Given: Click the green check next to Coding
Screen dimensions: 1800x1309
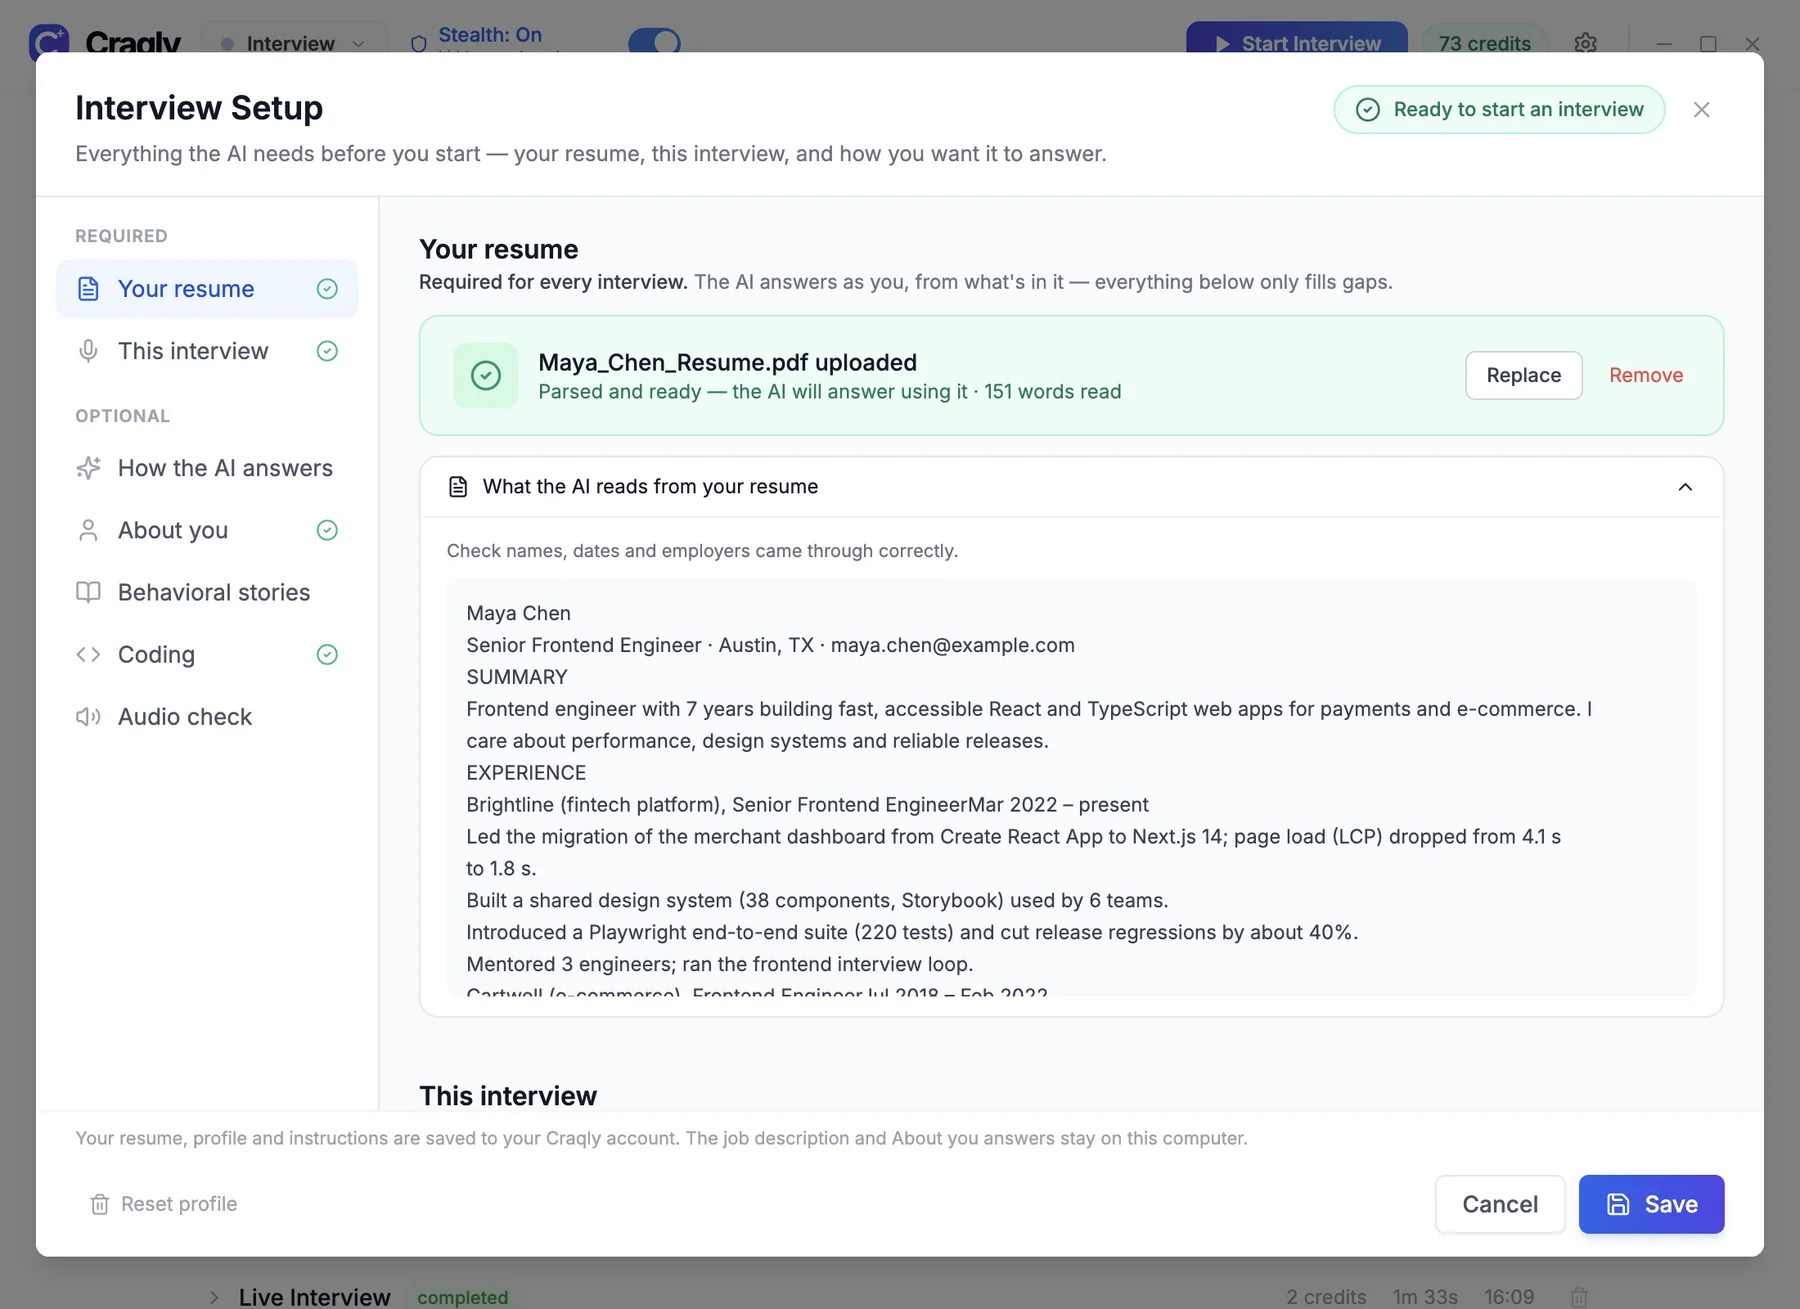Looking at the screenshot, I should click(x=327, y=654).
